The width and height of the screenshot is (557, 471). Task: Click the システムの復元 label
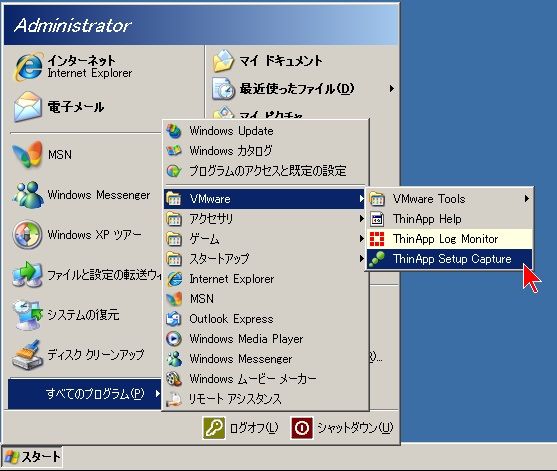coord(83,315)
